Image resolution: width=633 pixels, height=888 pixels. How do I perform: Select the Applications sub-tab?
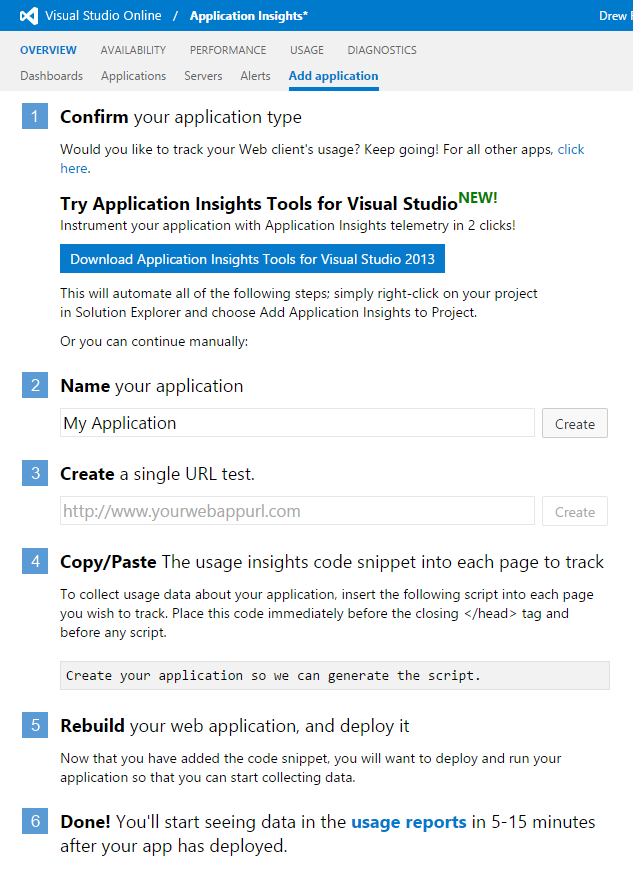tap(133, 76)
